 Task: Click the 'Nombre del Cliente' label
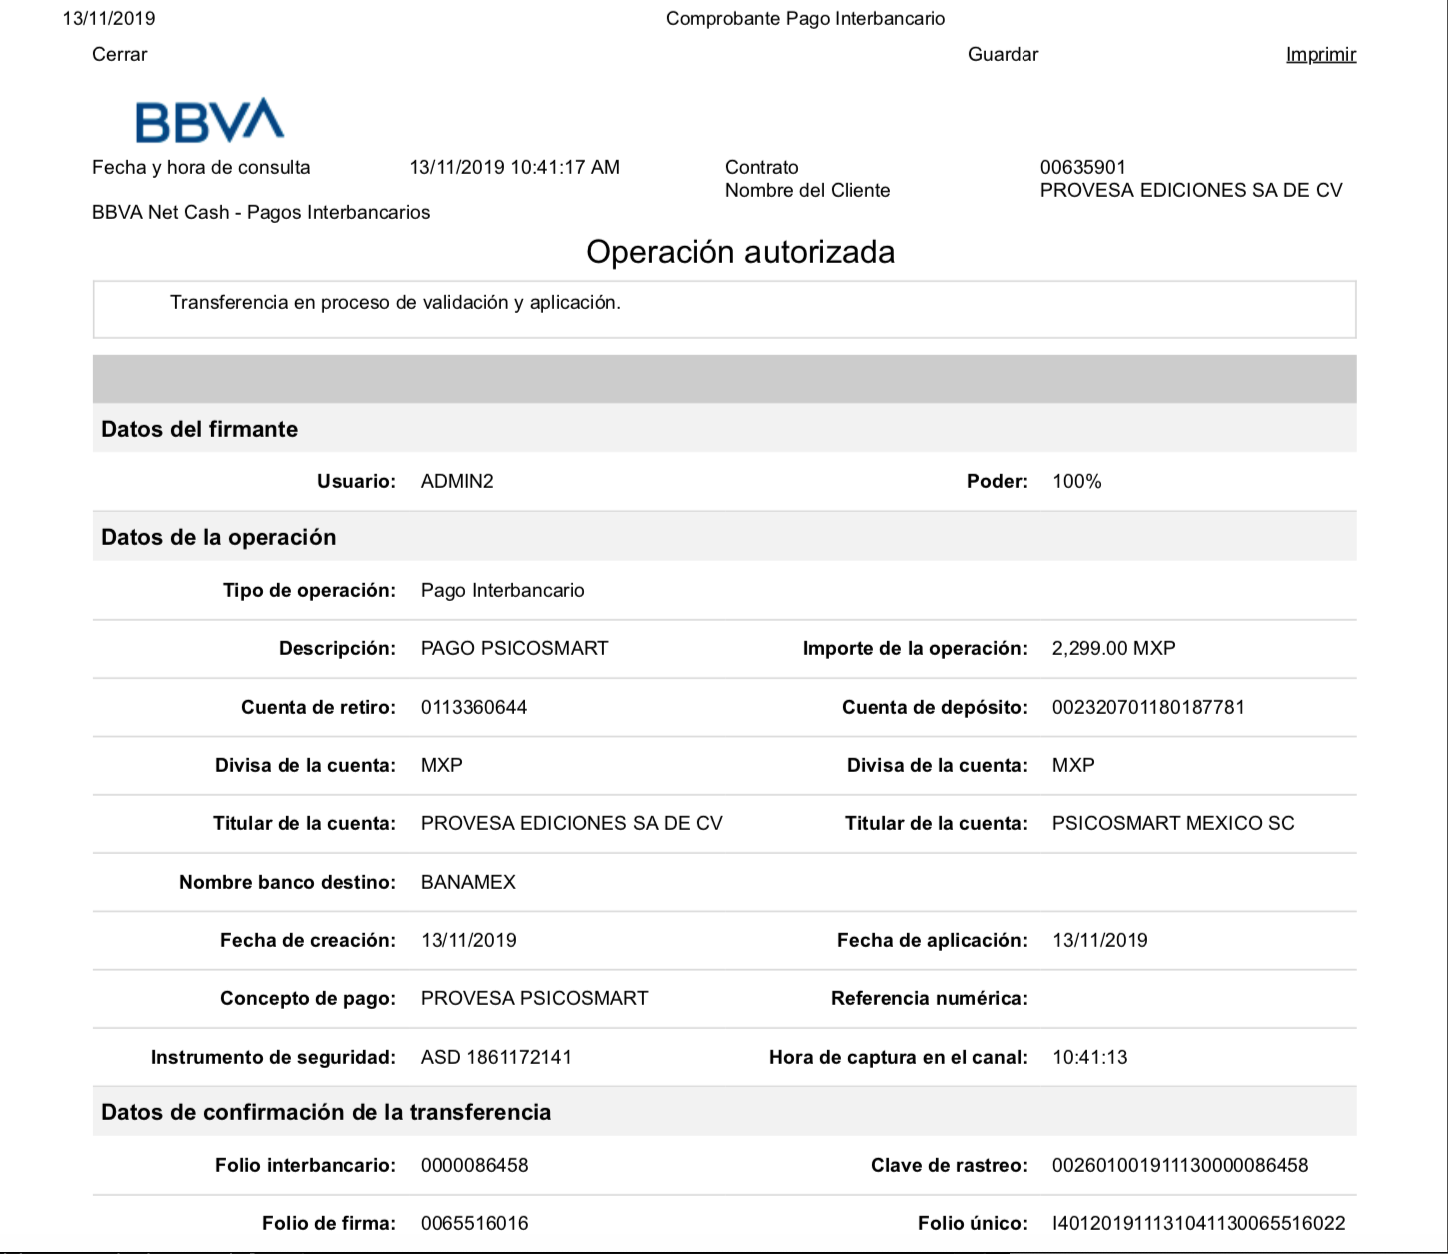point(807,190)
